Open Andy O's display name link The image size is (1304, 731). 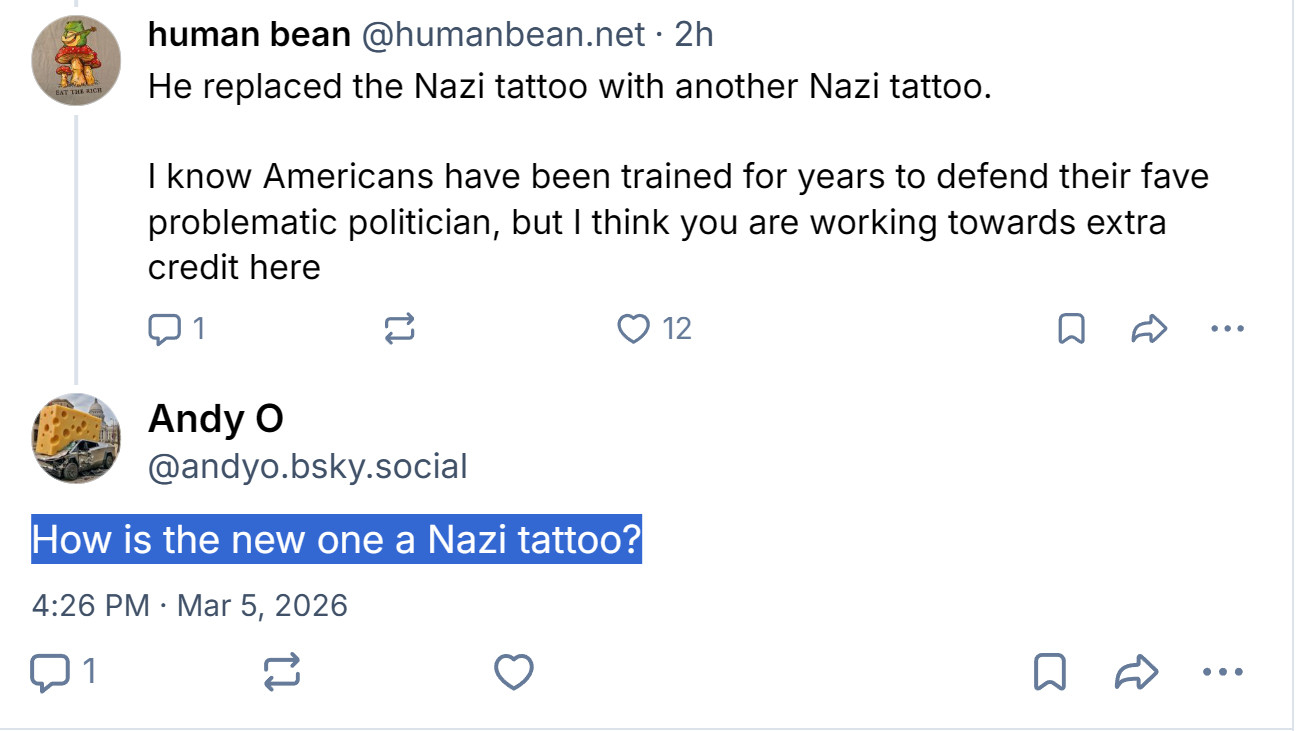point(215,419)
